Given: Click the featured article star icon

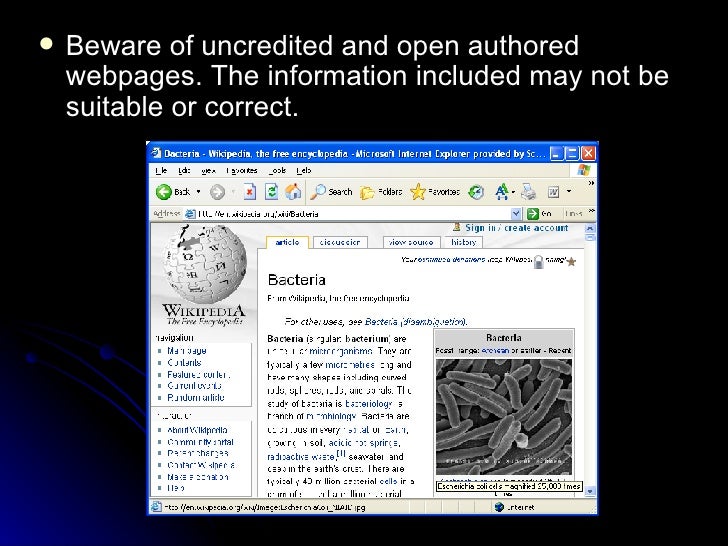Looking at the screenshot, I should click(571, 261).
